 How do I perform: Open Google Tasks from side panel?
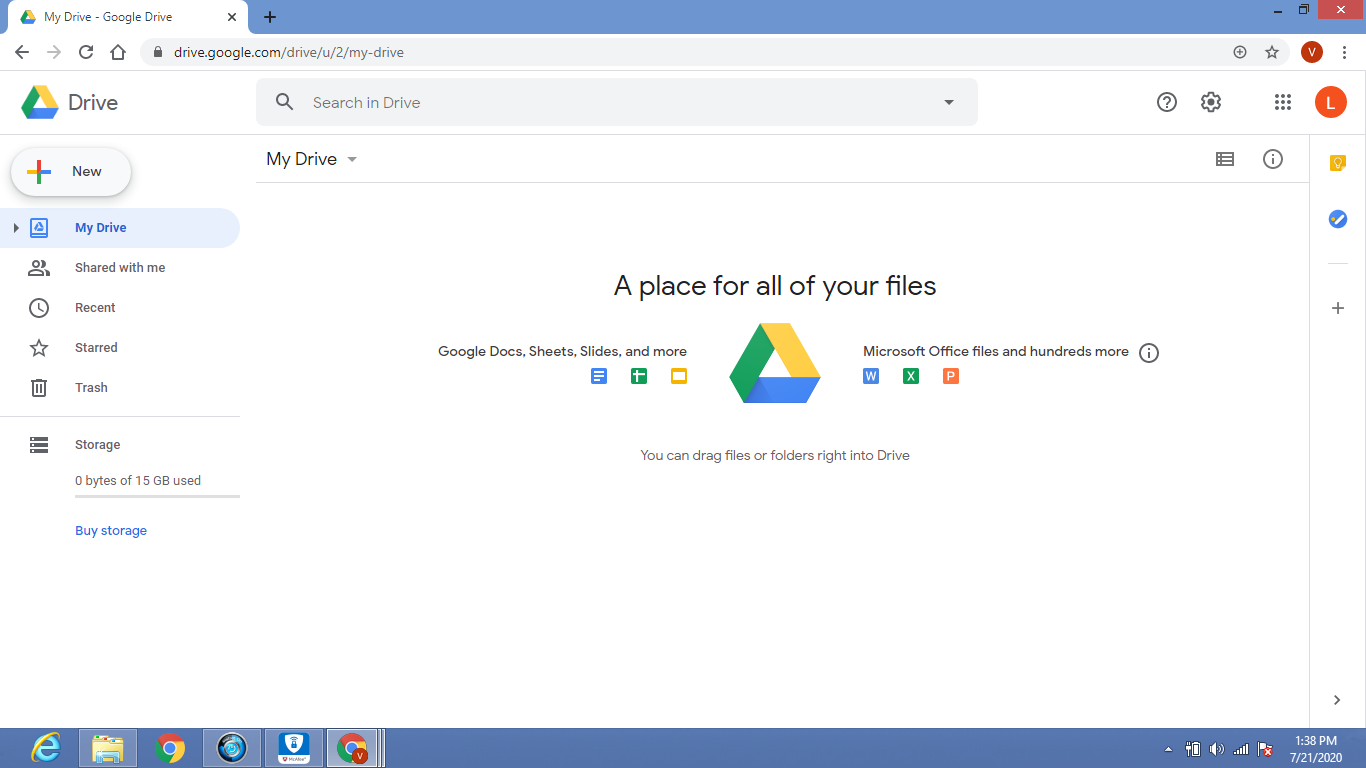click(x=1338, y=219)
